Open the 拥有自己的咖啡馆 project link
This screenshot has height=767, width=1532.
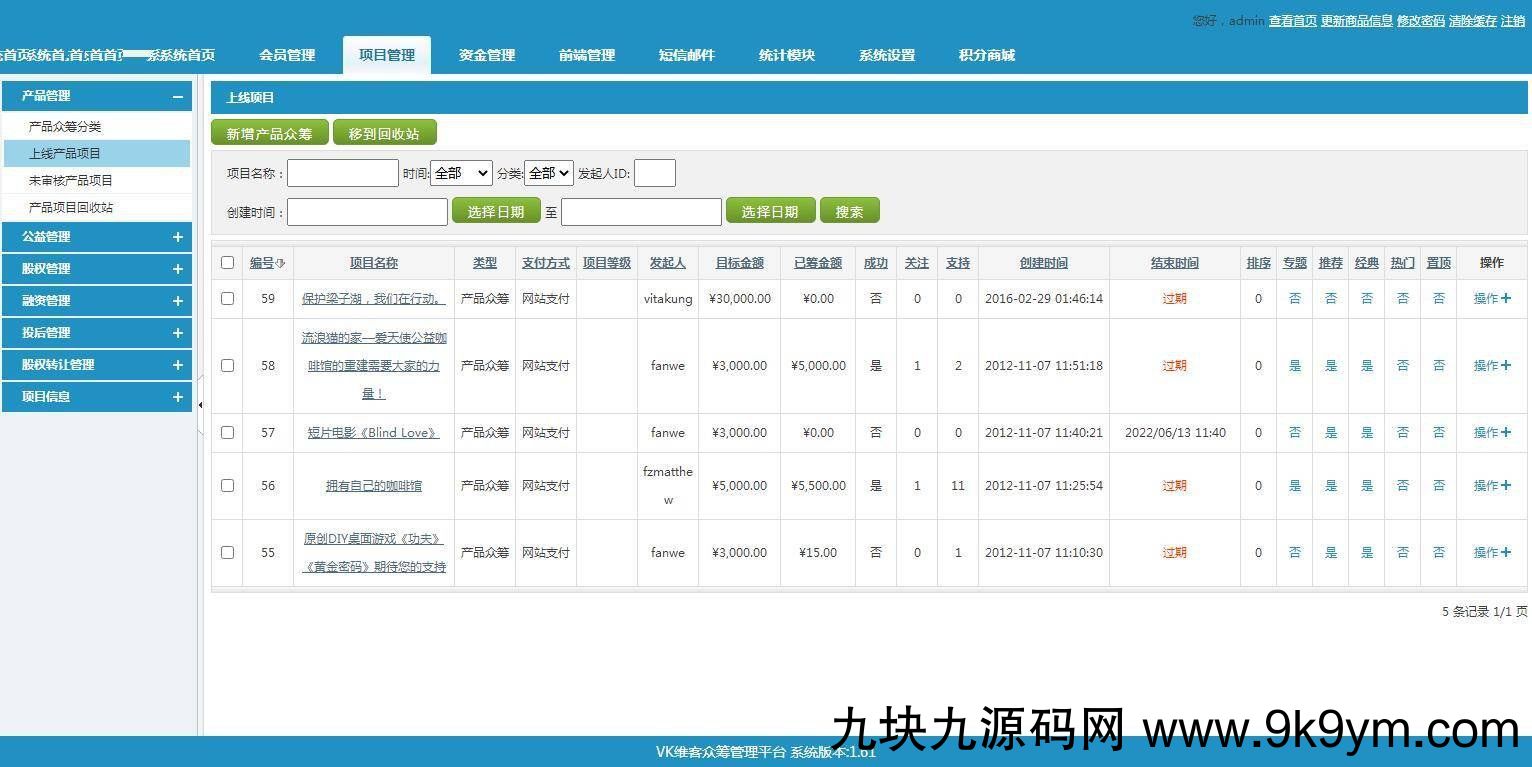click(373, 486)
